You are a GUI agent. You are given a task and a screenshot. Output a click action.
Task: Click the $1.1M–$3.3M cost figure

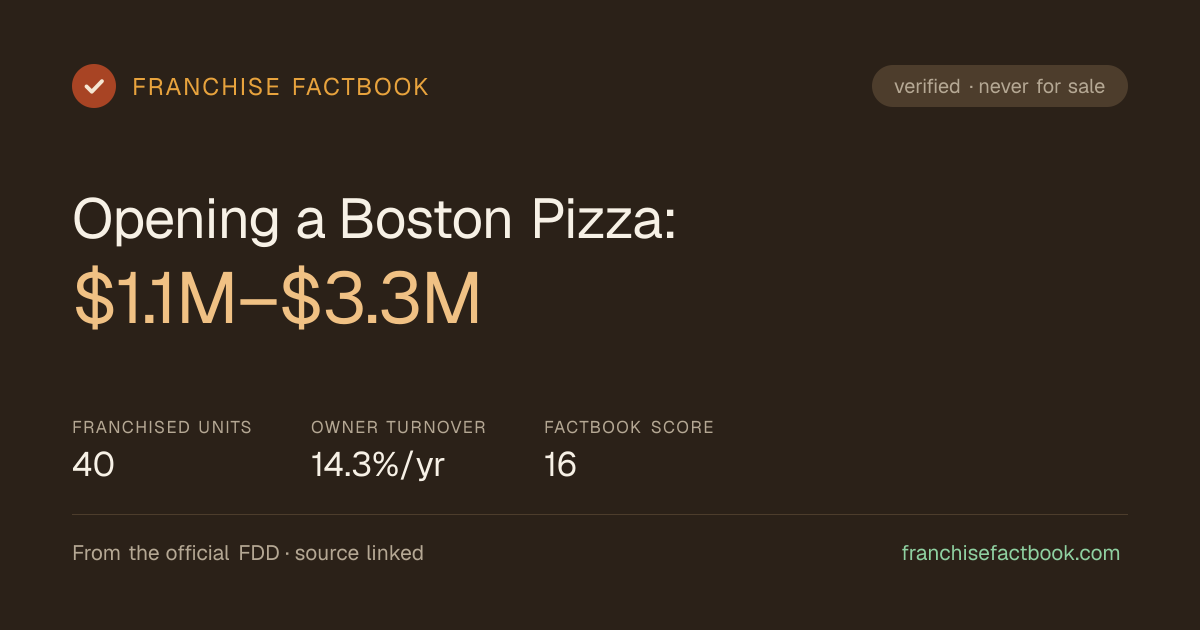click(277, 300)
